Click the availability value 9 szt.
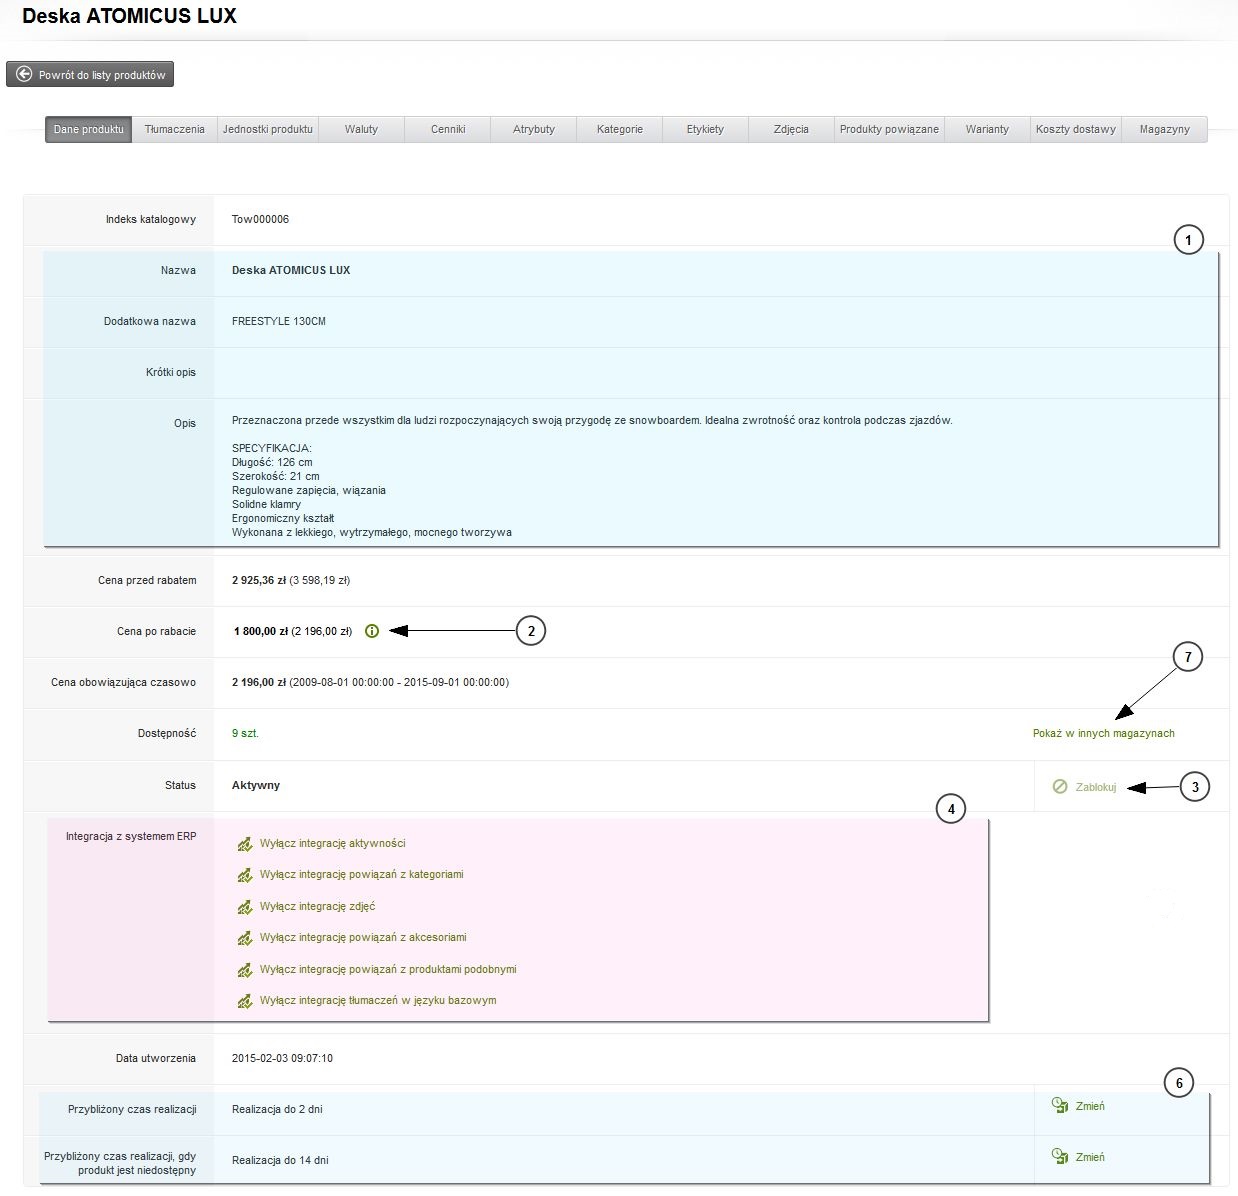The height and width of the screenshot is (1196, 1238). tap(245, 733)
